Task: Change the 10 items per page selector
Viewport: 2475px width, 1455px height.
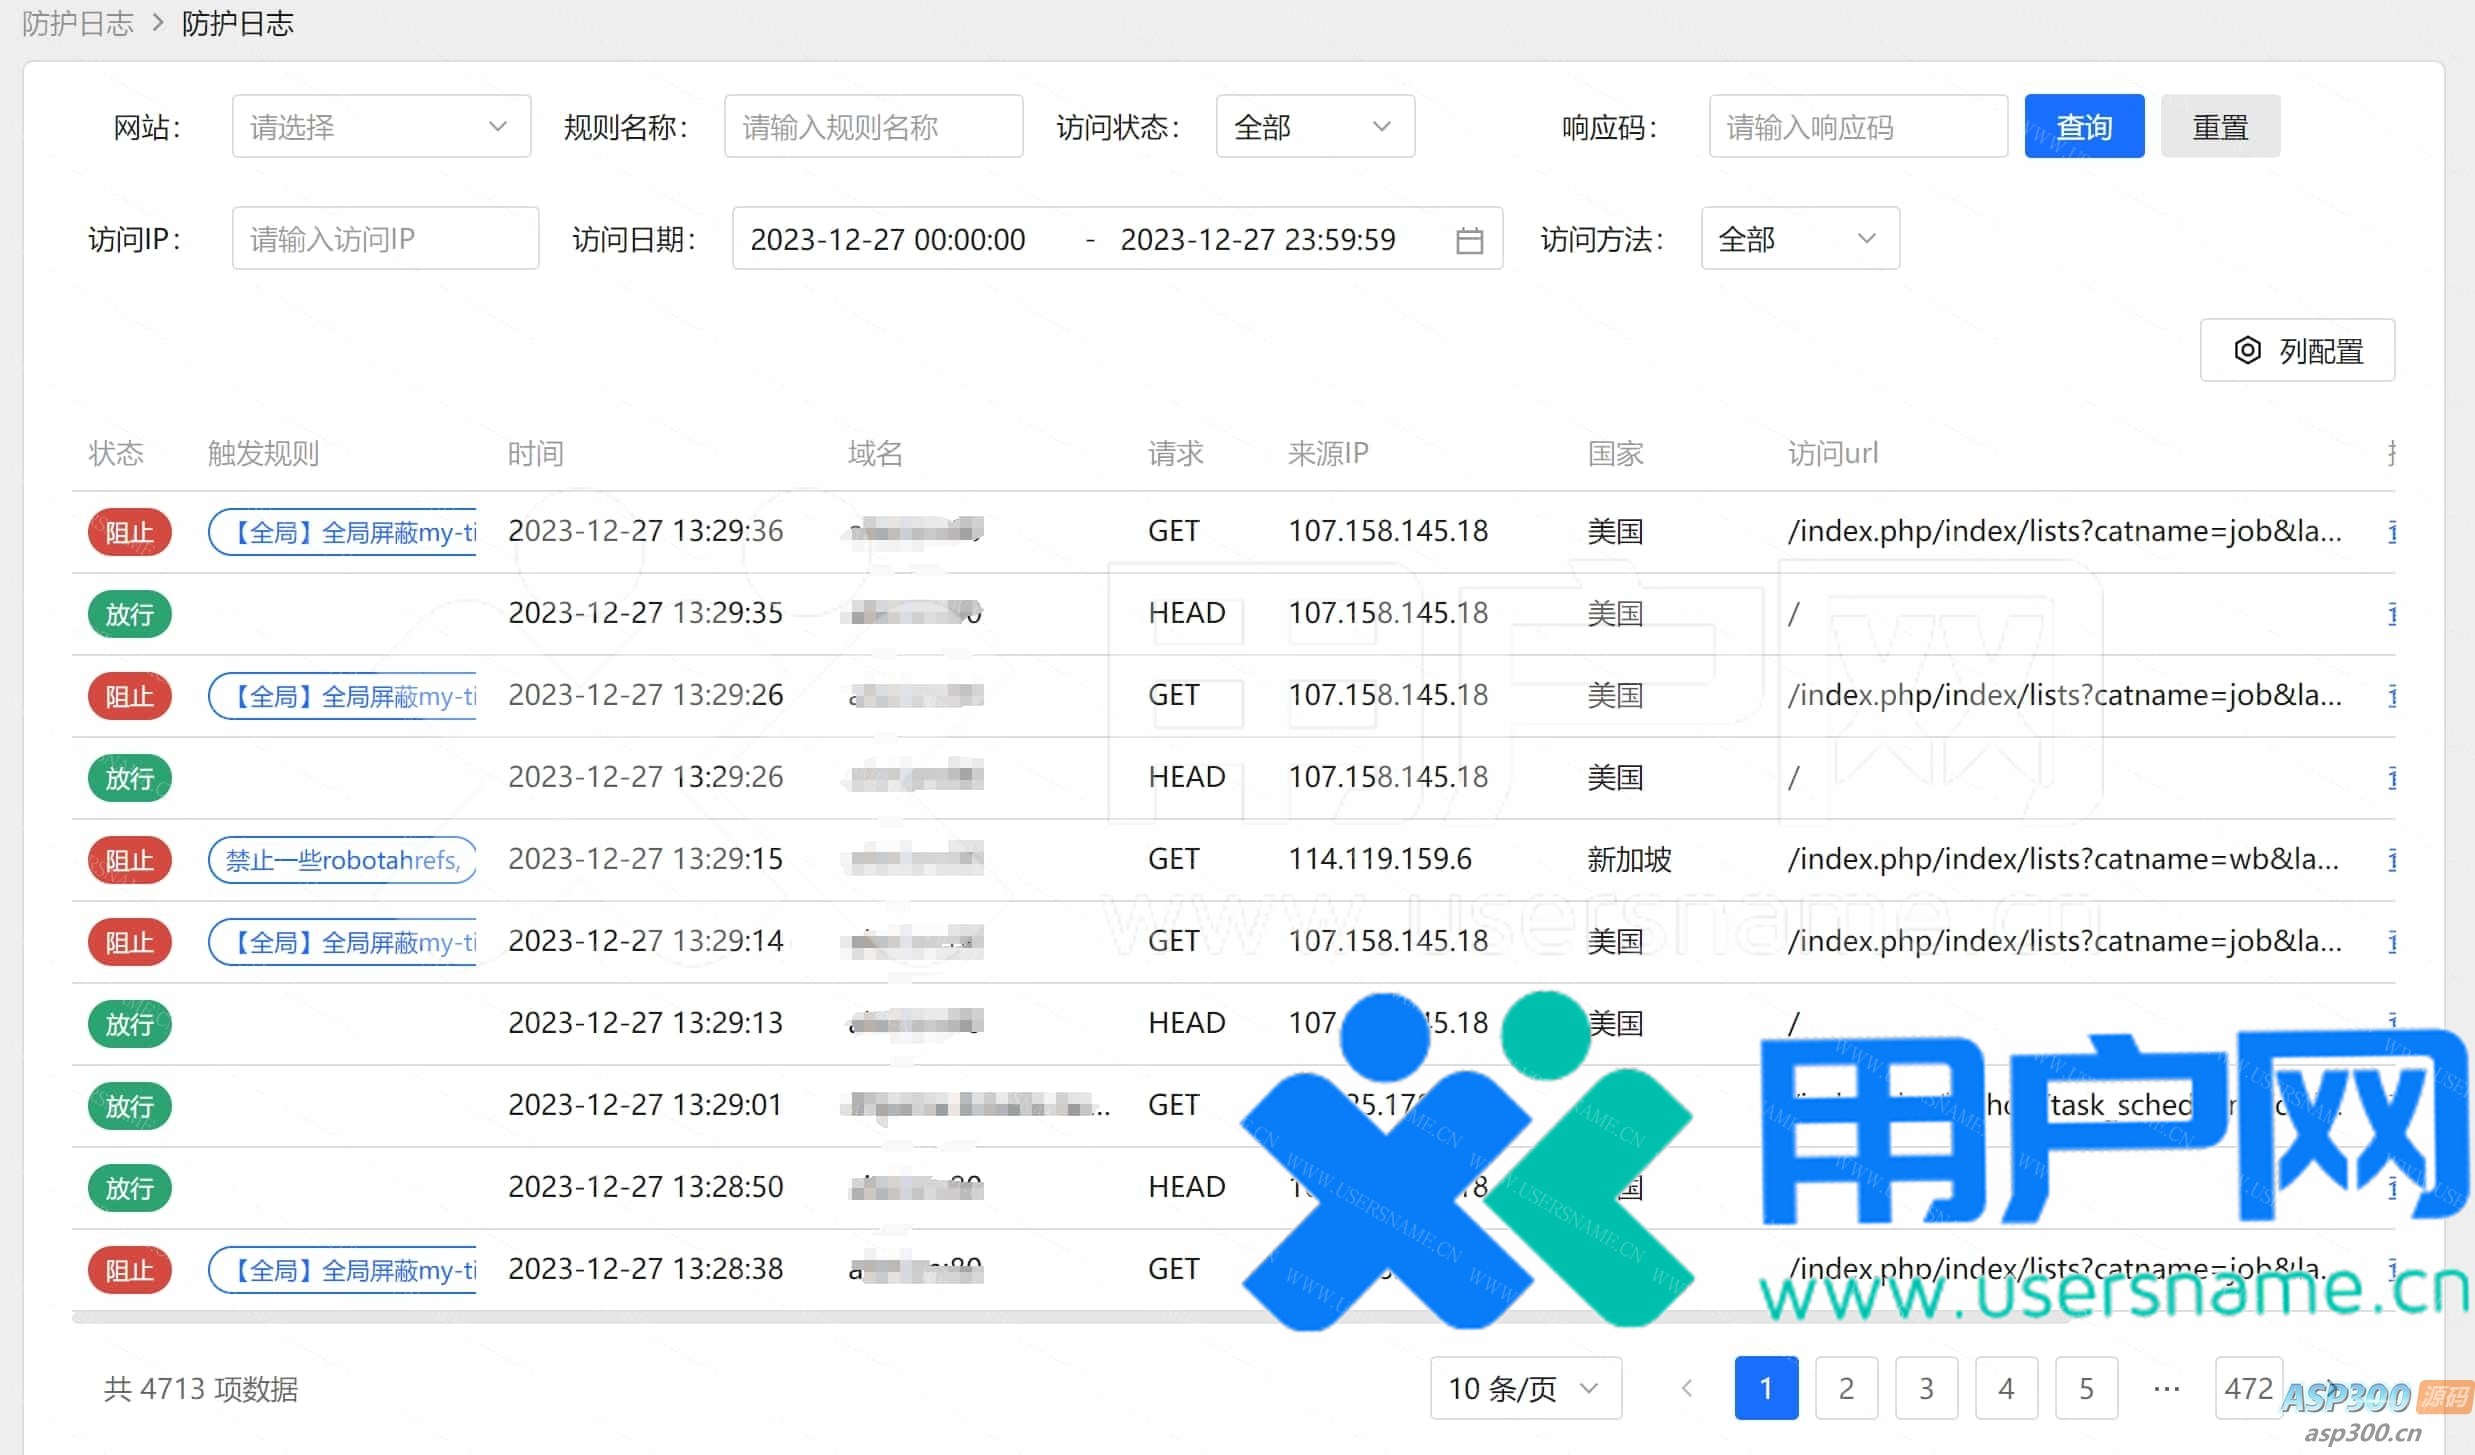Action: [1525, 1388]
